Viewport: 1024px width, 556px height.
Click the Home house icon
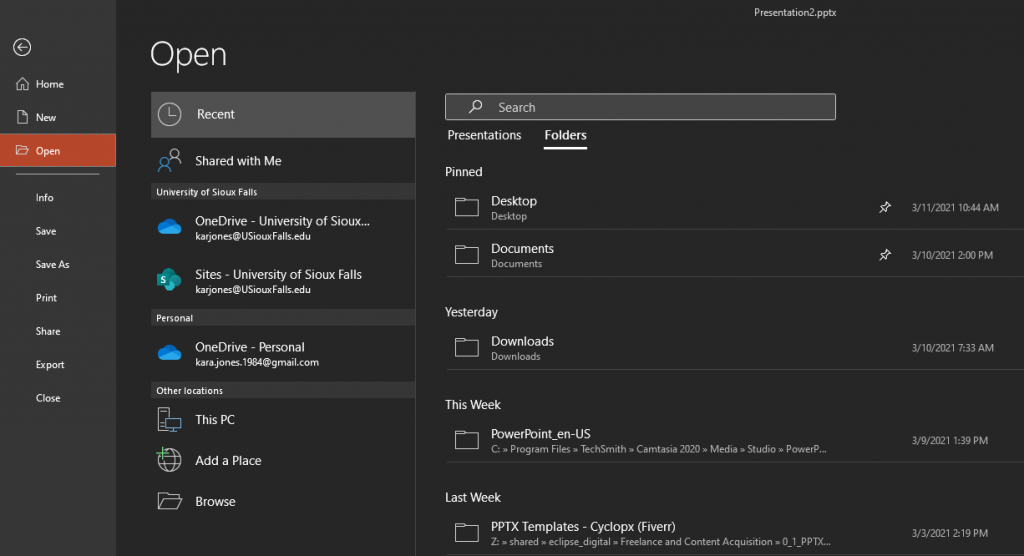click(x=22, y=84)
